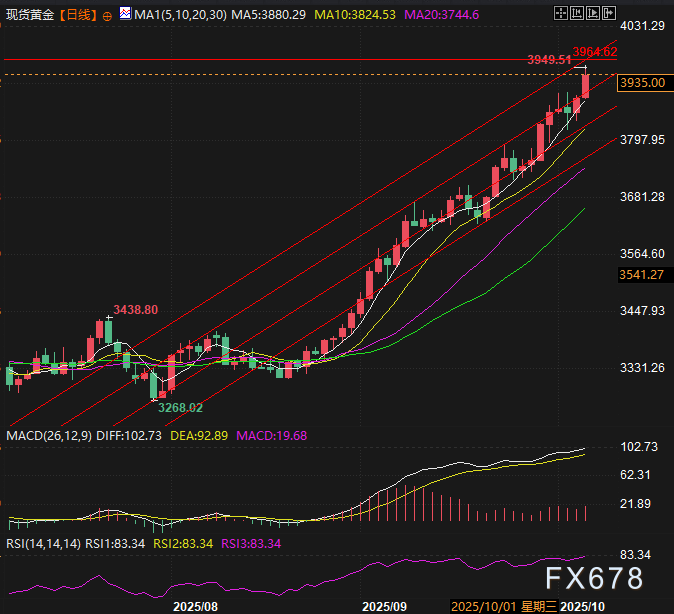Click the FX678 watermark logo
Image resolution: width=674 pixels, height=614 pixels.
tap(594, 579)
